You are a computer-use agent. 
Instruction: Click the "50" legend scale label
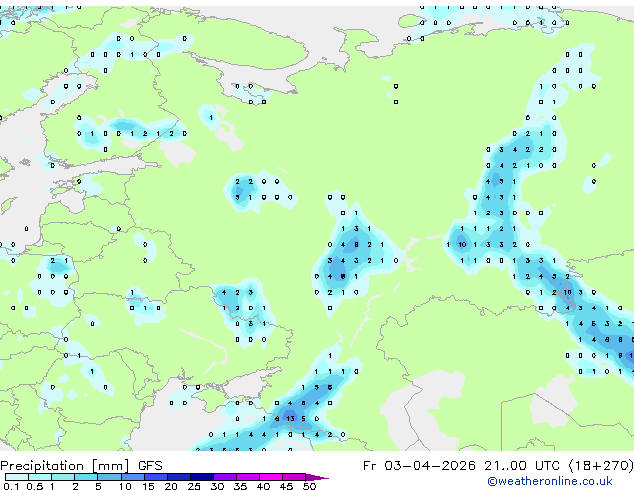[x=309, y=486]
